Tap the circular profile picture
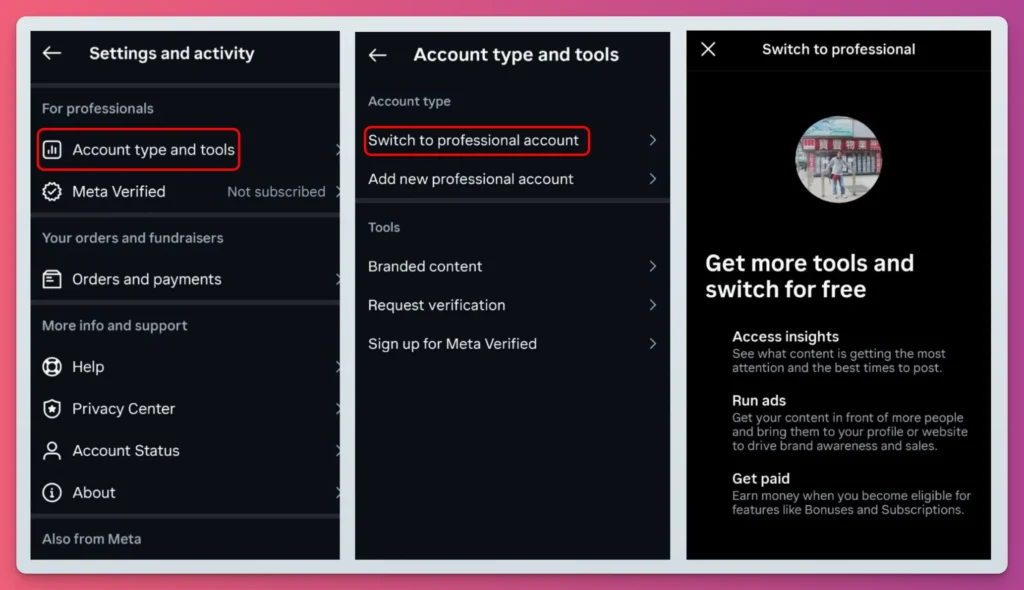The image size is (1024, 590). [x=838, y=160]
